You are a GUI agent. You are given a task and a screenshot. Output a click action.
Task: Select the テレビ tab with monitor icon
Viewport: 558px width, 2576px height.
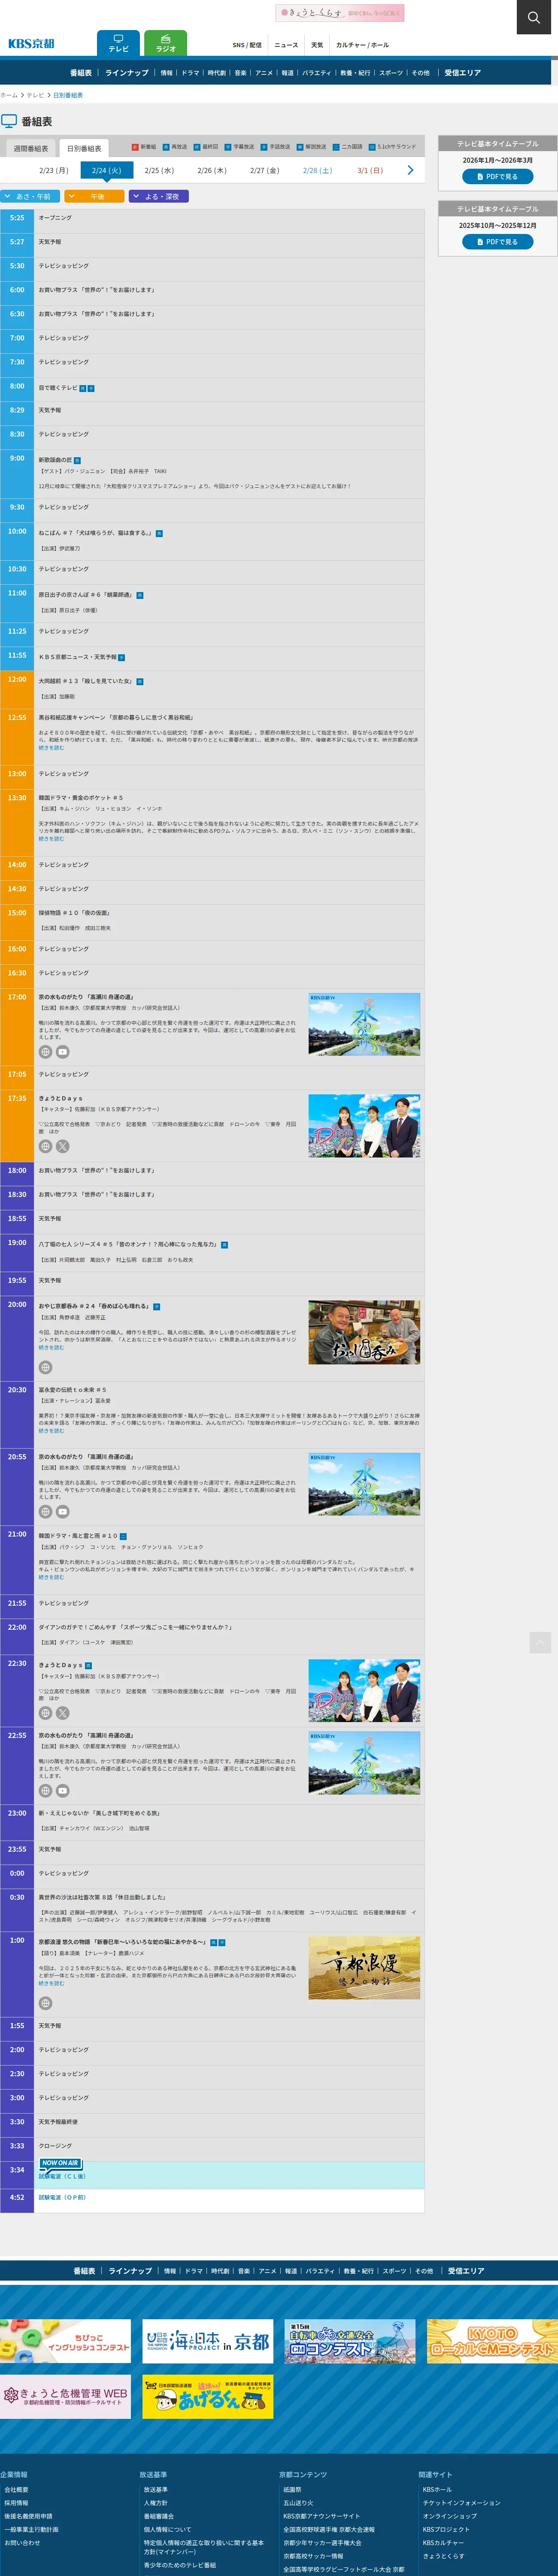pyautogui.click(x=118, y=43)
